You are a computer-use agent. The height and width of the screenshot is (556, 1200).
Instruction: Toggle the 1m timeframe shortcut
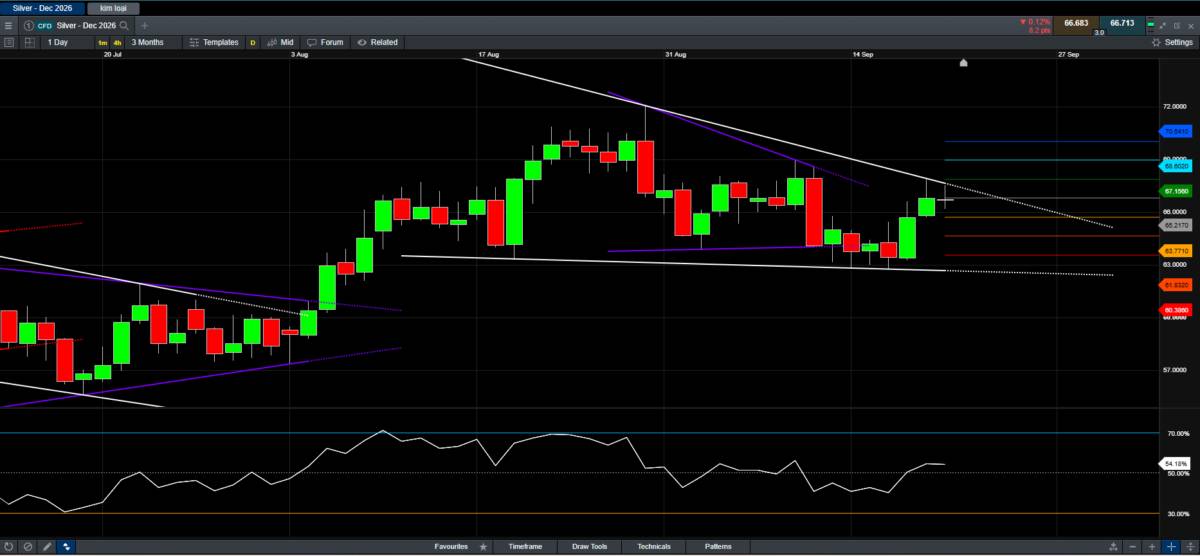102,43
